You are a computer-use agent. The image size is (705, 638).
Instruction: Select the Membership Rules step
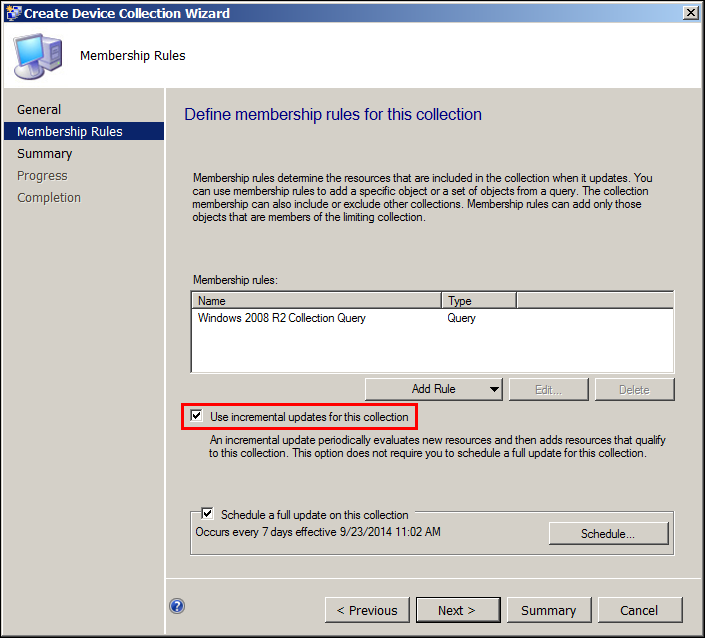point(70,131)
